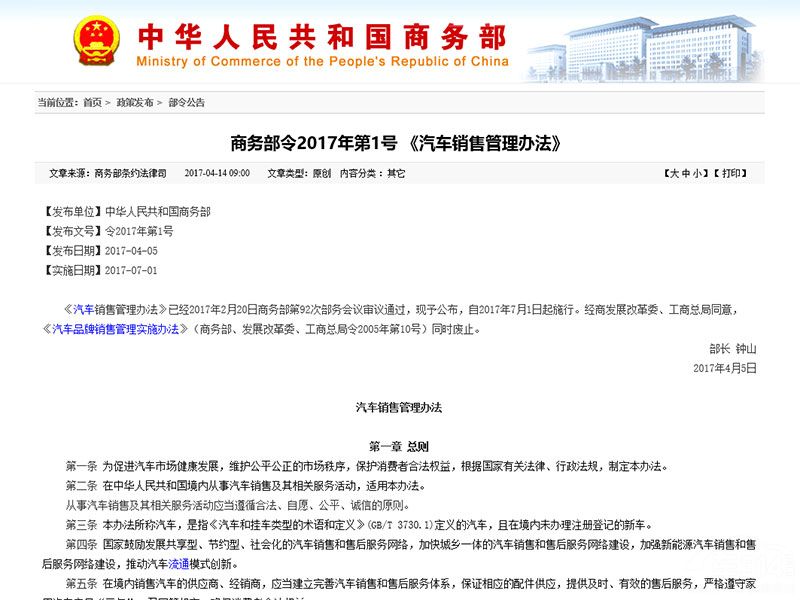Image resolution: width=800 pixels, height=600 pixels.
Task: Click the Ministry of Commerce English subtitle
Action: 322,61
